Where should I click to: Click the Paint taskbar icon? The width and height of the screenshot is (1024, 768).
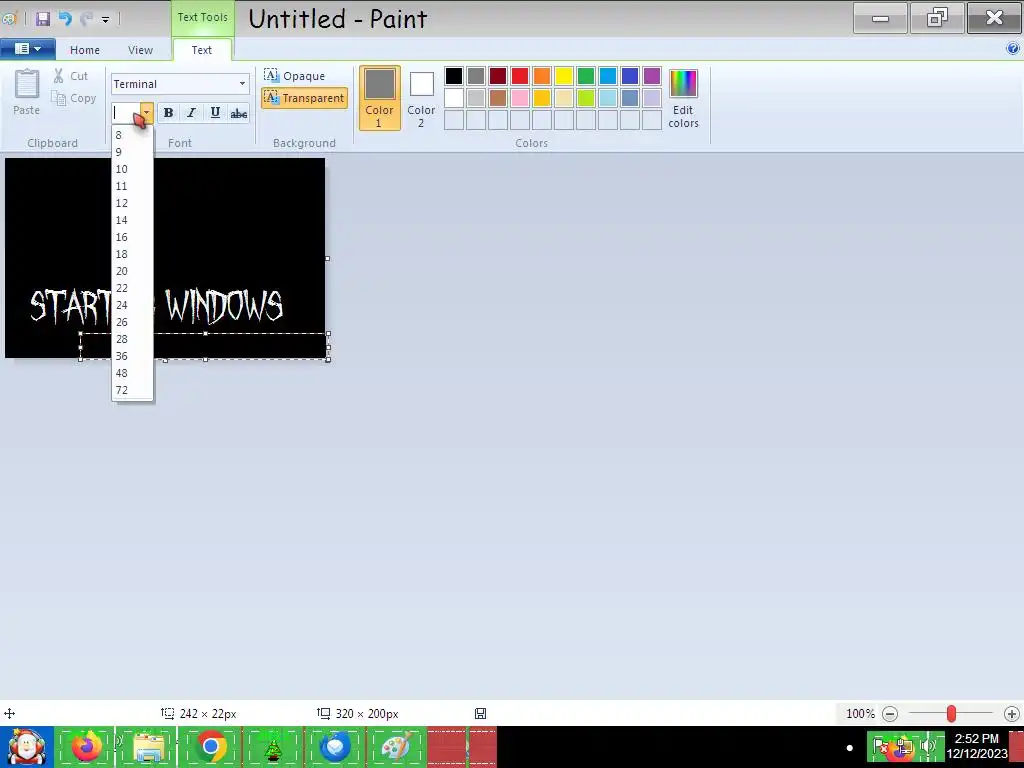397,746
